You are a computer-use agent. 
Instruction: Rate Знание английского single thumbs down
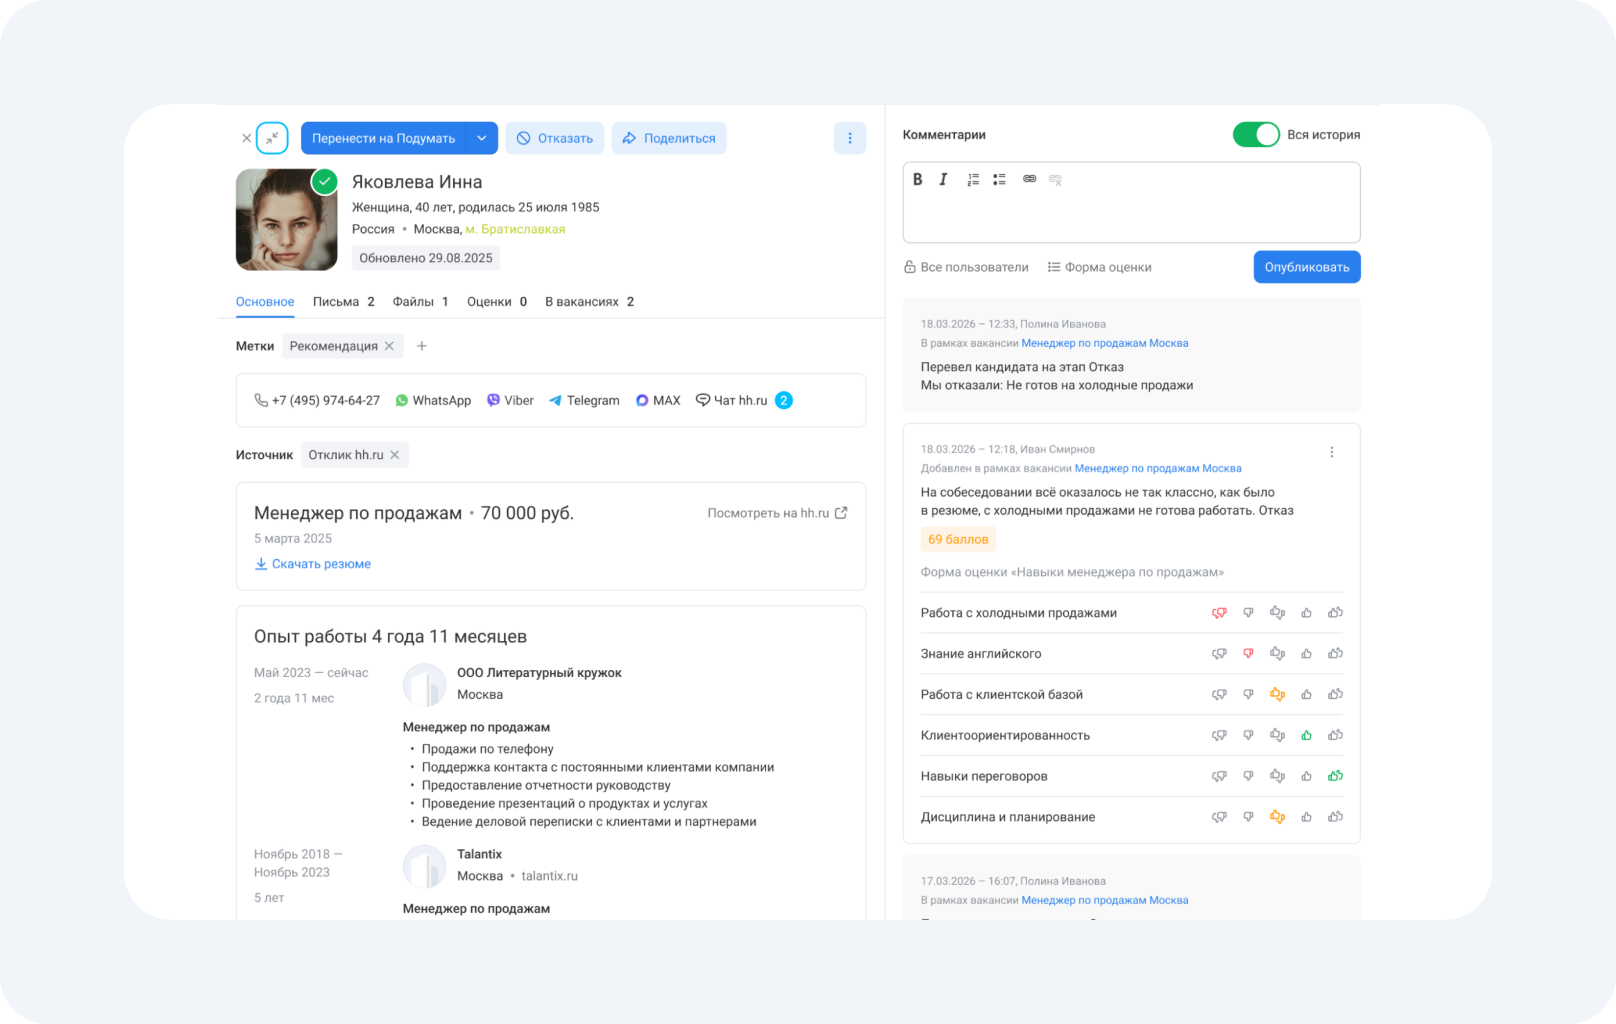tap(1248, 654)
